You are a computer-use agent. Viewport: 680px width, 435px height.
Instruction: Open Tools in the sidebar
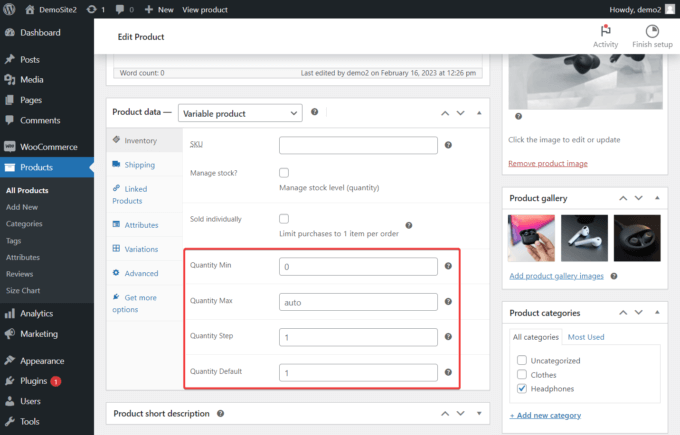coord(47,421)
